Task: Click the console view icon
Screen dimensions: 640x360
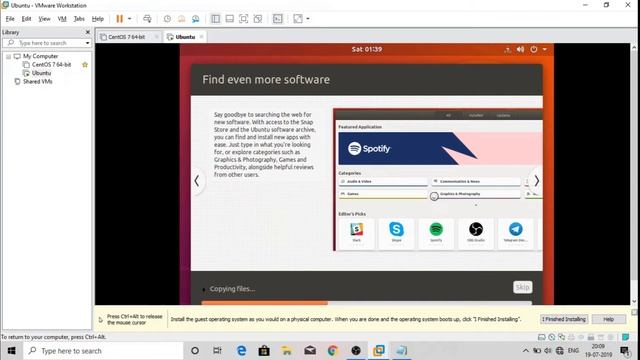Action: (x=278, y=19)
